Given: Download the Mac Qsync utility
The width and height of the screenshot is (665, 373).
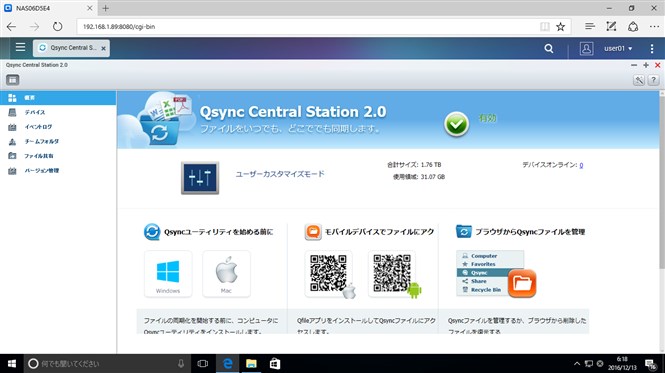Looking at the screenshot, I should 226,274.
